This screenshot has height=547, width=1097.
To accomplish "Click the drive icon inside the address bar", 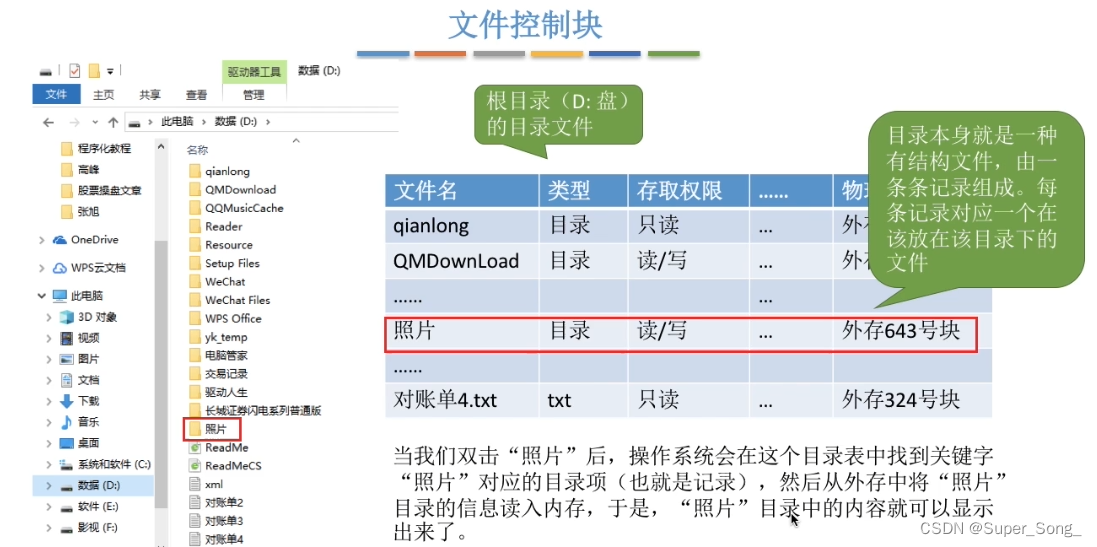I will [x=135, y=122].
